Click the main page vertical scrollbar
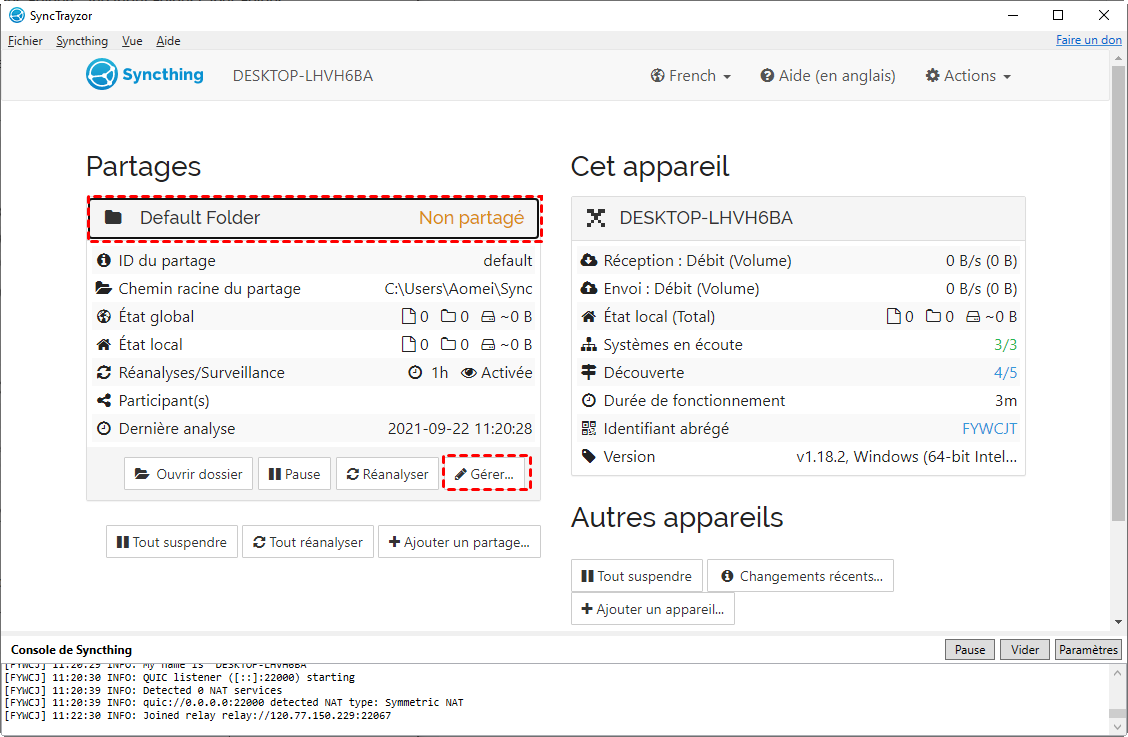Image resolution: width=1128 pixels, height=737 pixels. pos(1117,294)
